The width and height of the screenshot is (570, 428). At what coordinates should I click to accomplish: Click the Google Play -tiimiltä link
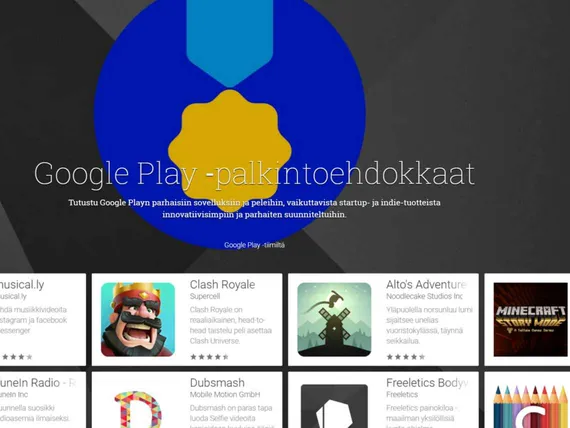click(254, 245)
